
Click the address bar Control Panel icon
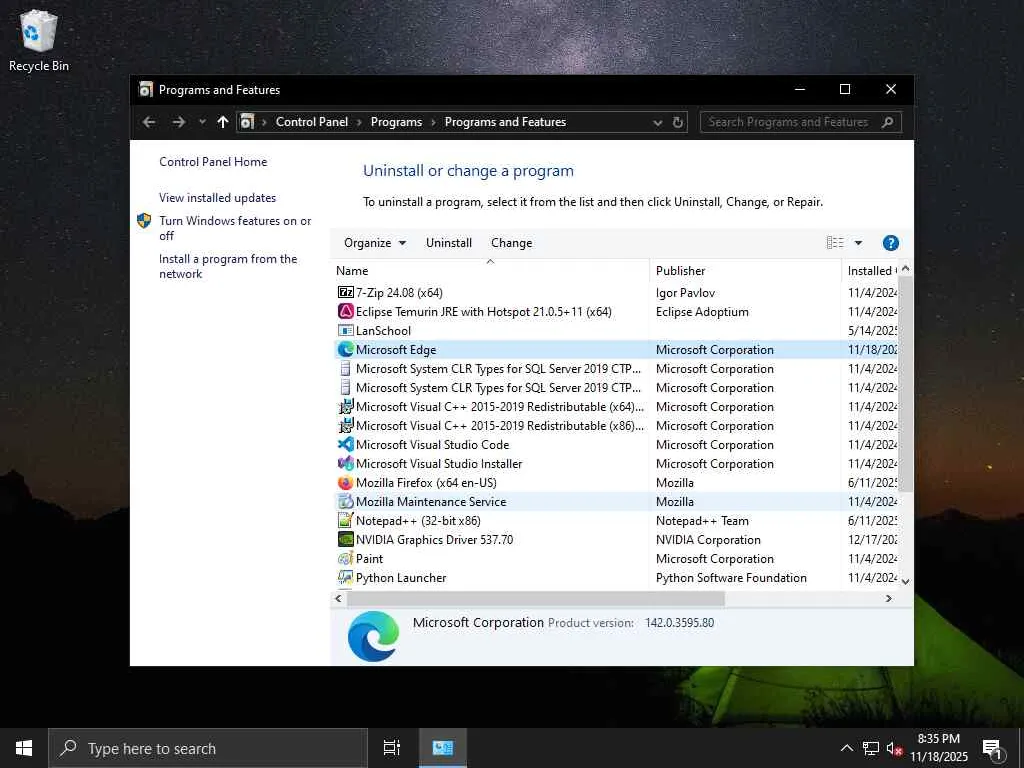coord(247,122)
